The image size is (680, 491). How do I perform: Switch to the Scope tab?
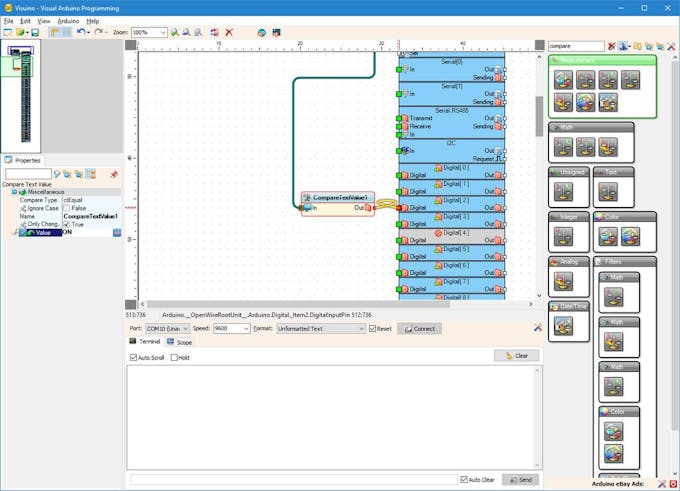[x=180, y=342]
